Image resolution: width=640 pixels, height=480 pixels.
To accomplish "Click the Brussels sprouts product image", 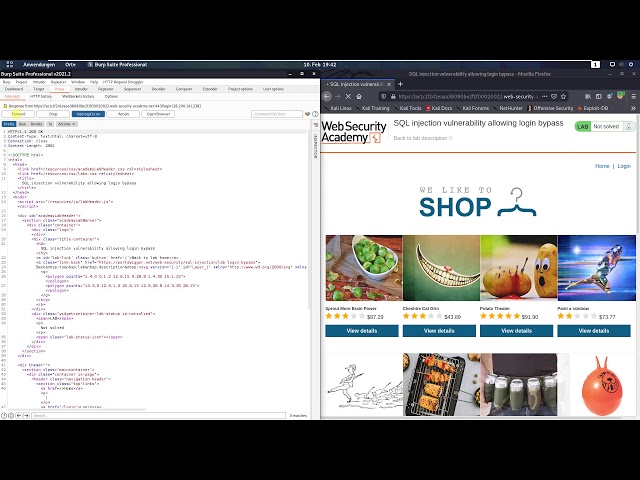I will (364, 268).
